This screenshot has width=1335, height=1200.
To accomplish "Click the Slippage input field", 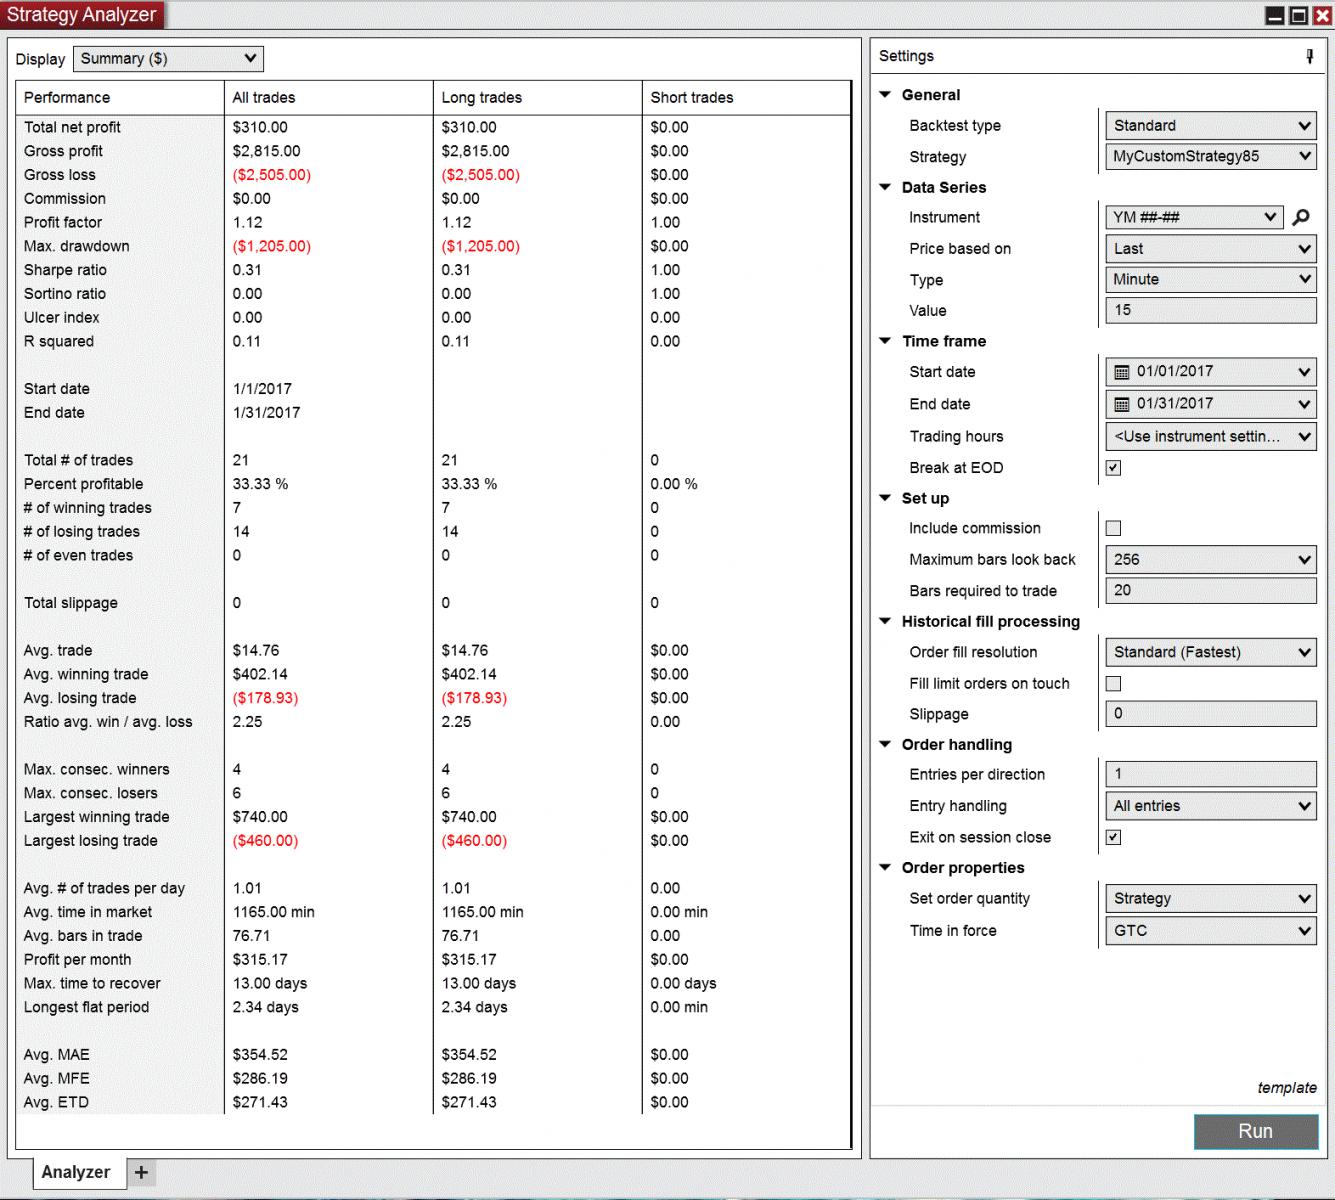I will 1210,714.
